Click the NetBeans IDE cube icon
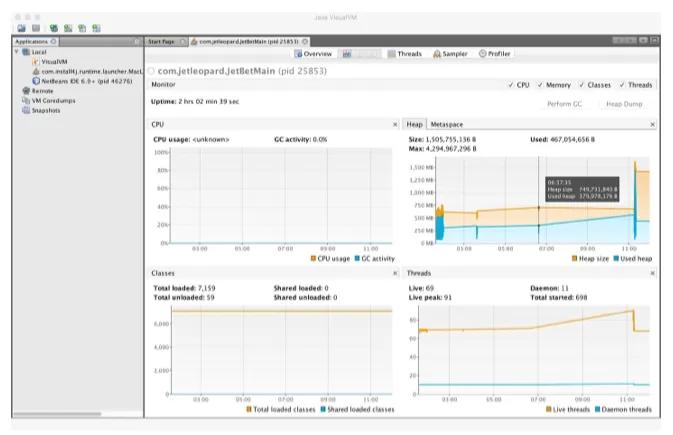Viewport: 673px width, 435px height. [36, 81]
